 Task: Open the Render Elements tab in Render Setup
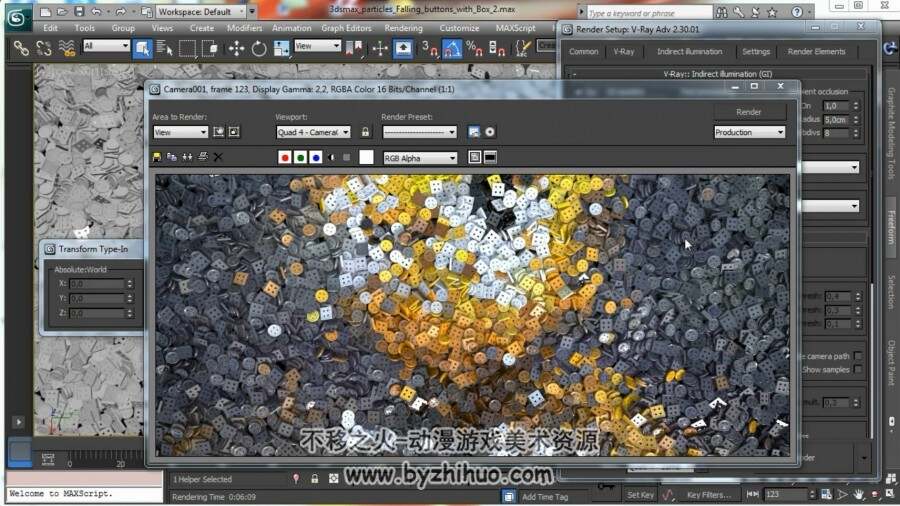click(x=816, y=51)
